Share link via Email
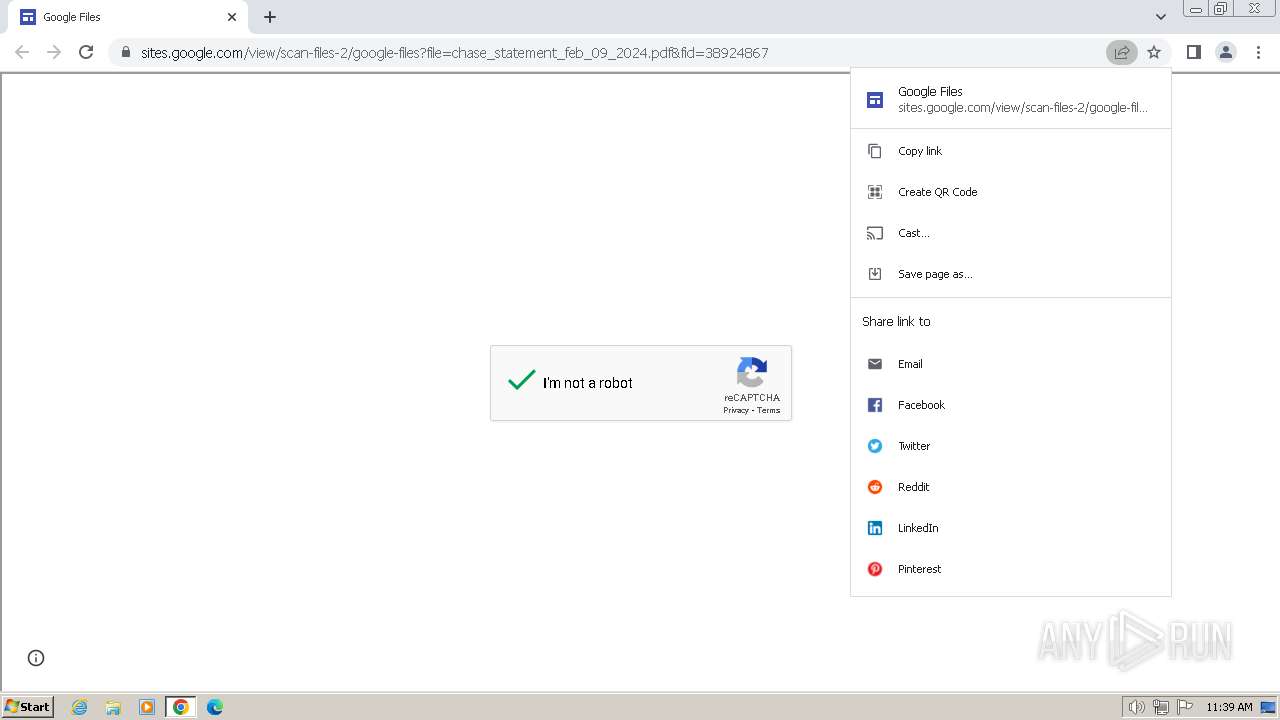The height and width of the screenshot is (720, 1280). 1010,364
